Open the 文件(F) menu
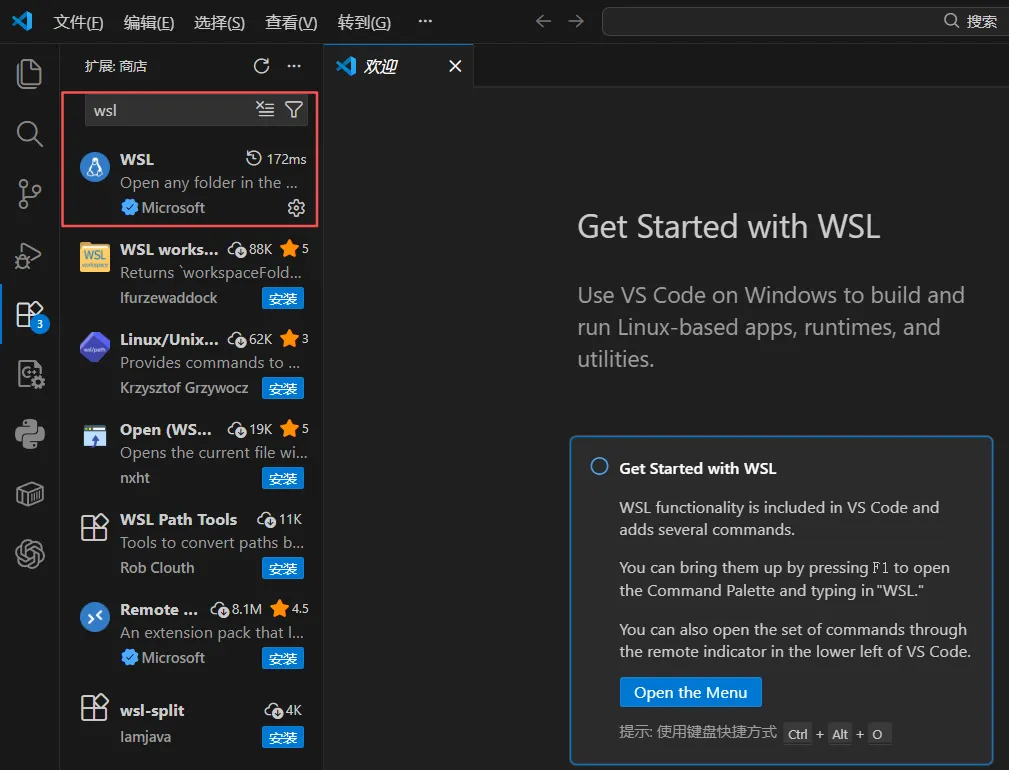Image resolution: width=1009 pixels, height=770 pixels. (x=78, y=23)
